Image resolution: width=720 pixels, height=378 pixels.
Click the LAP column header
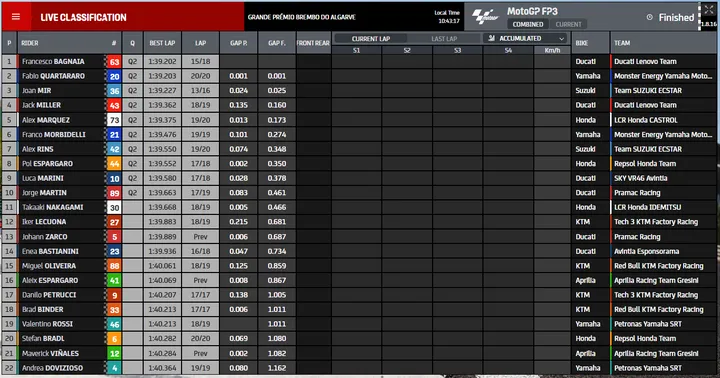pos(200,43)
